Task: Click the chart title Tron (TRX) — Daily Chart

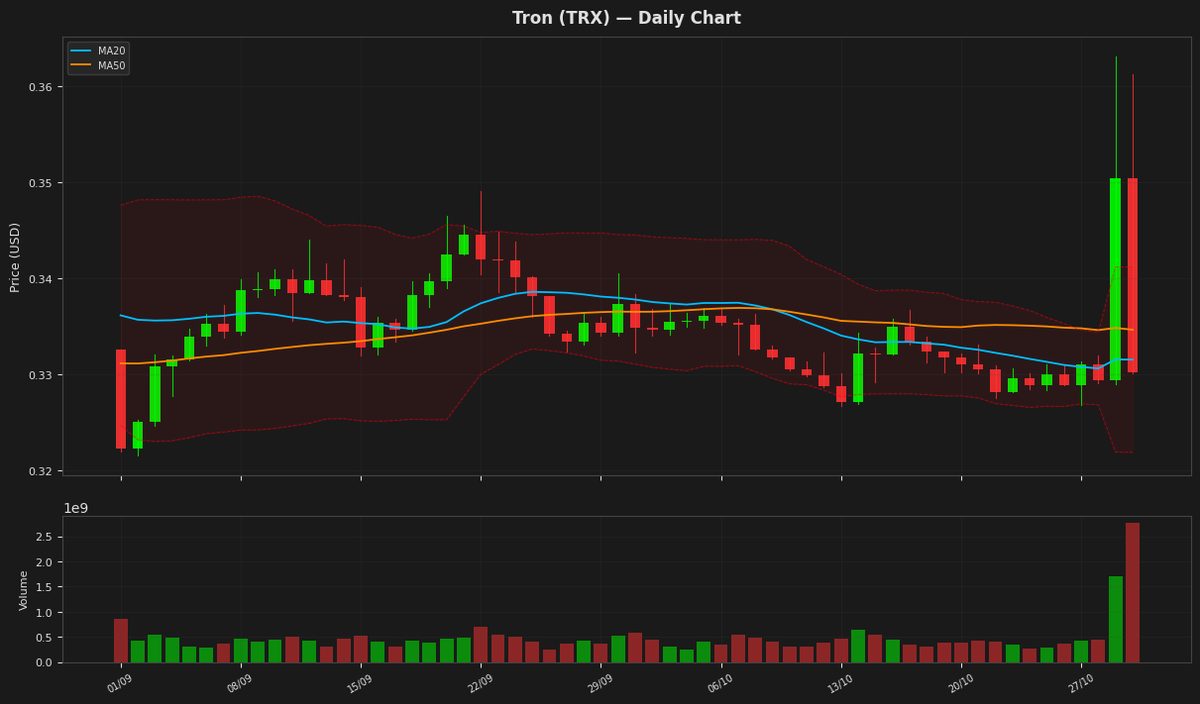Action: pyautogui.click(x=626, y=18)
